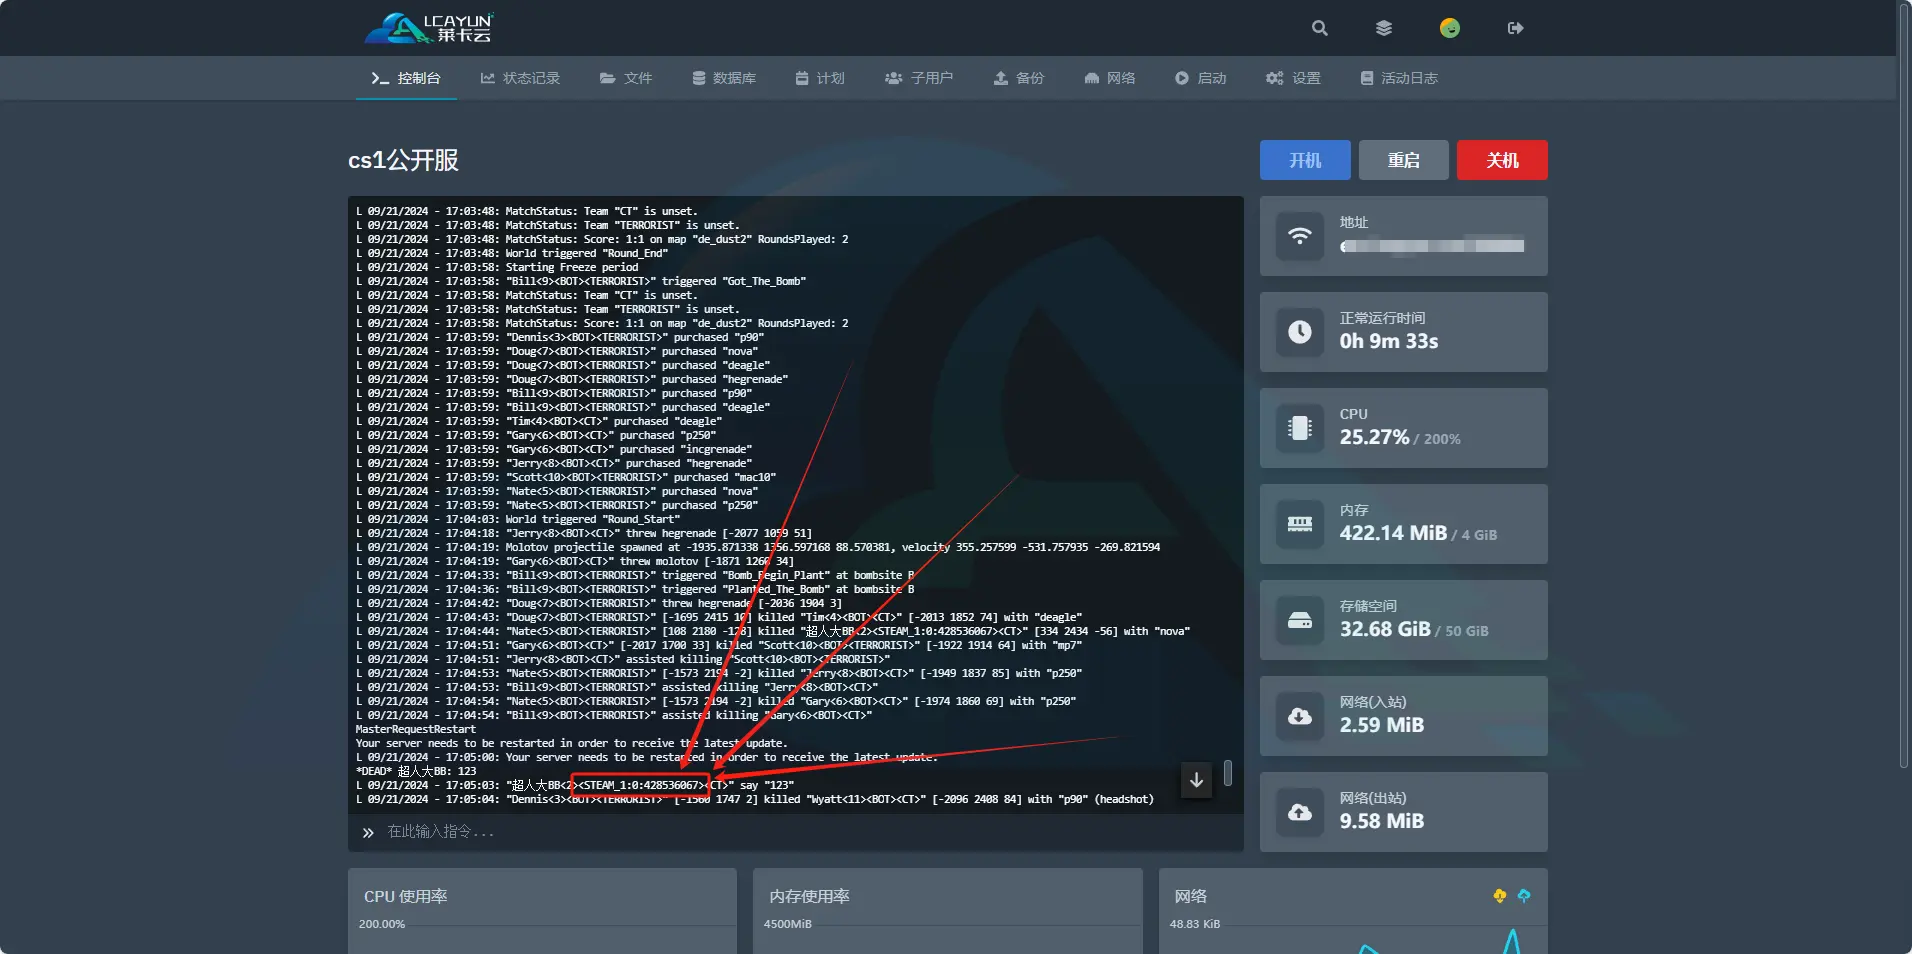The image size is (1912, 954).
Task: Click the cloud upload icon on 网络(出站) card
Action: click(1300, 812)
